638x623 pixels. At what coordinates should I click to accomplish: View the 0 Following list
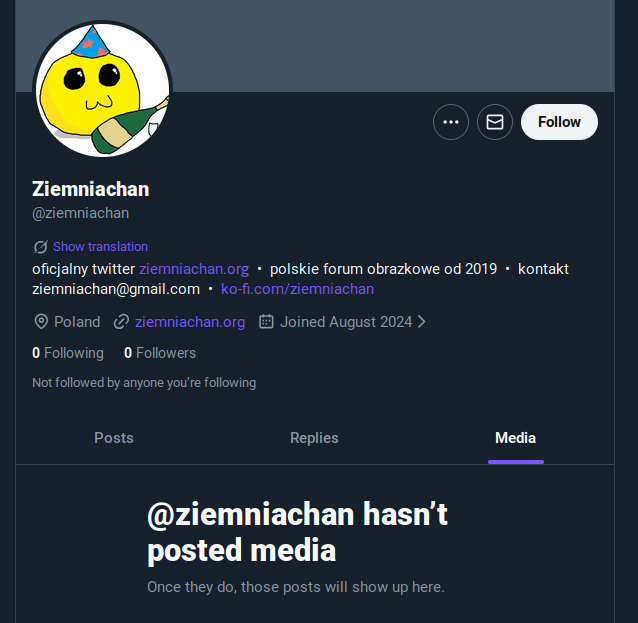click(x=68, y=353)
